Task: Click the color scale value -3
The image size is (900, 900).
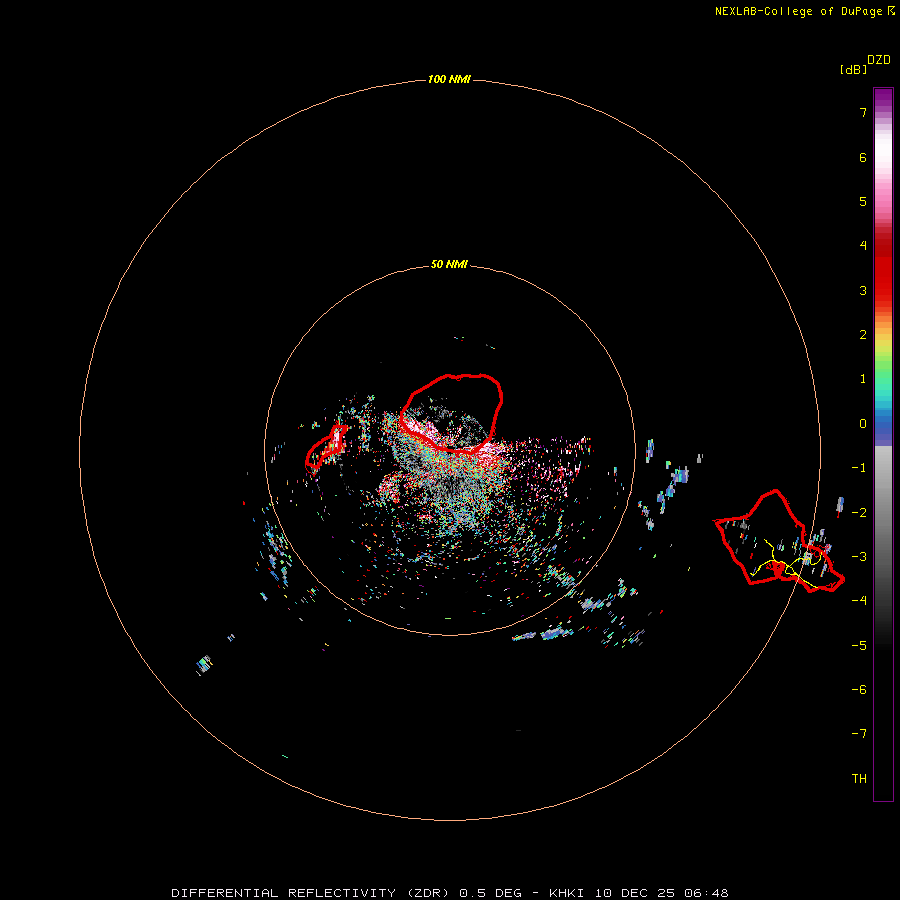Action: 859,557
